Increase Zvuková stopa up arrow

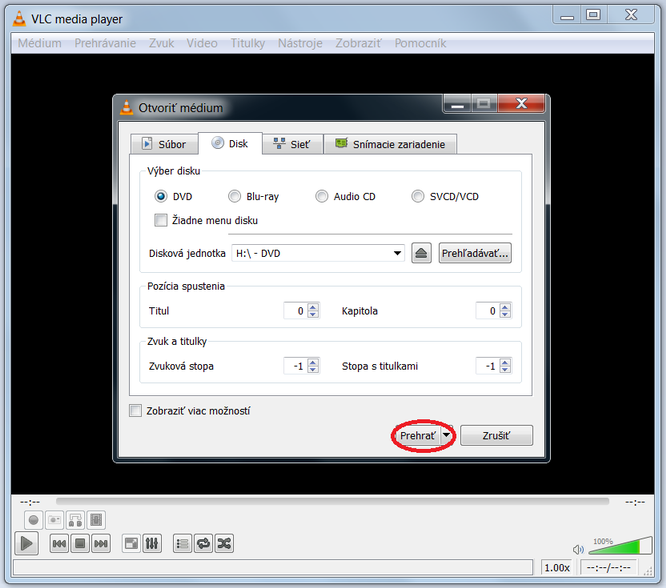[x=313, y=362]
